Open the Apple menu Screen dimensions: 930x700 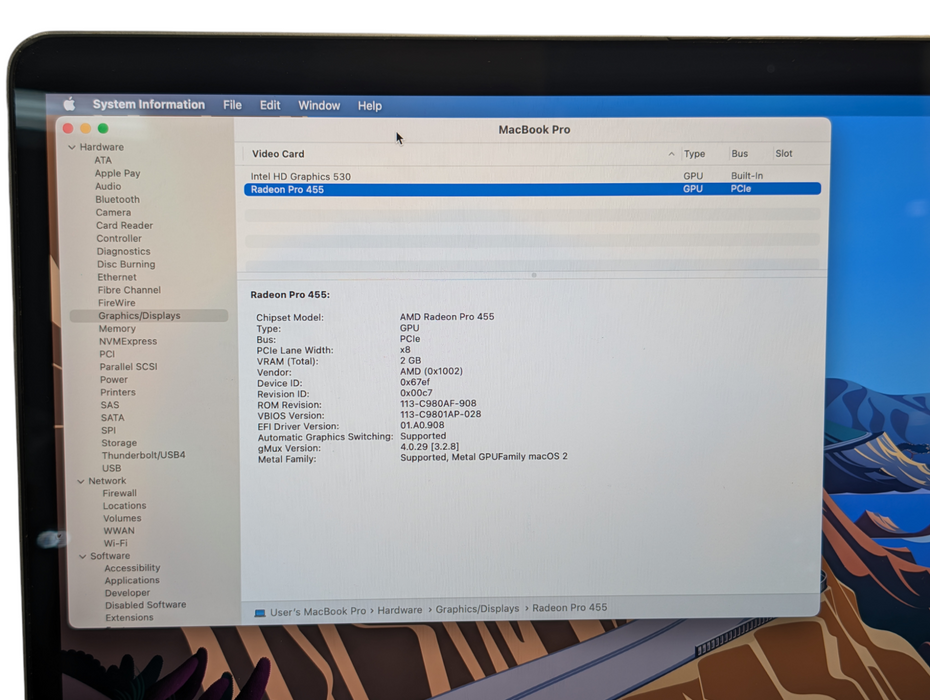tap(69, 104)
